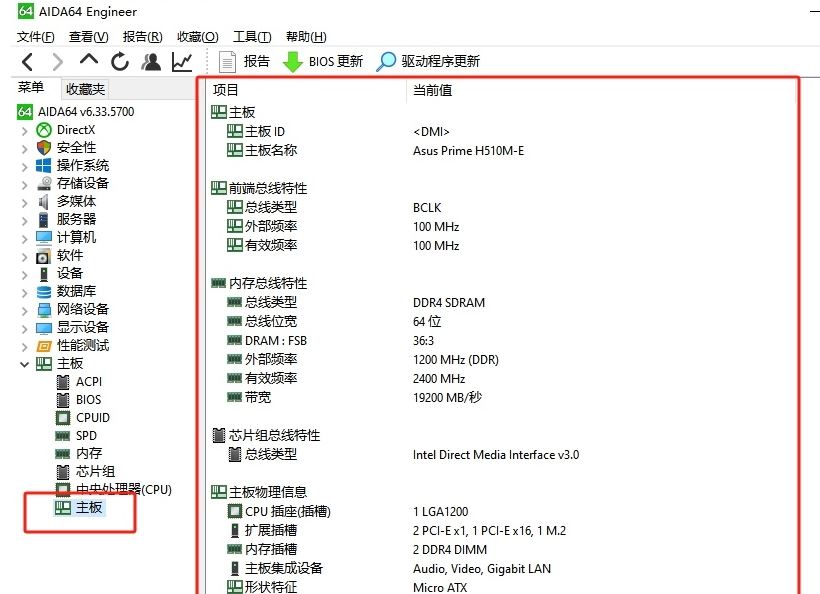The height and width of the screenshot is (594, 820).
Task: Go forward with the right arrow toolbar icon
Action: (x=58, y=62)
